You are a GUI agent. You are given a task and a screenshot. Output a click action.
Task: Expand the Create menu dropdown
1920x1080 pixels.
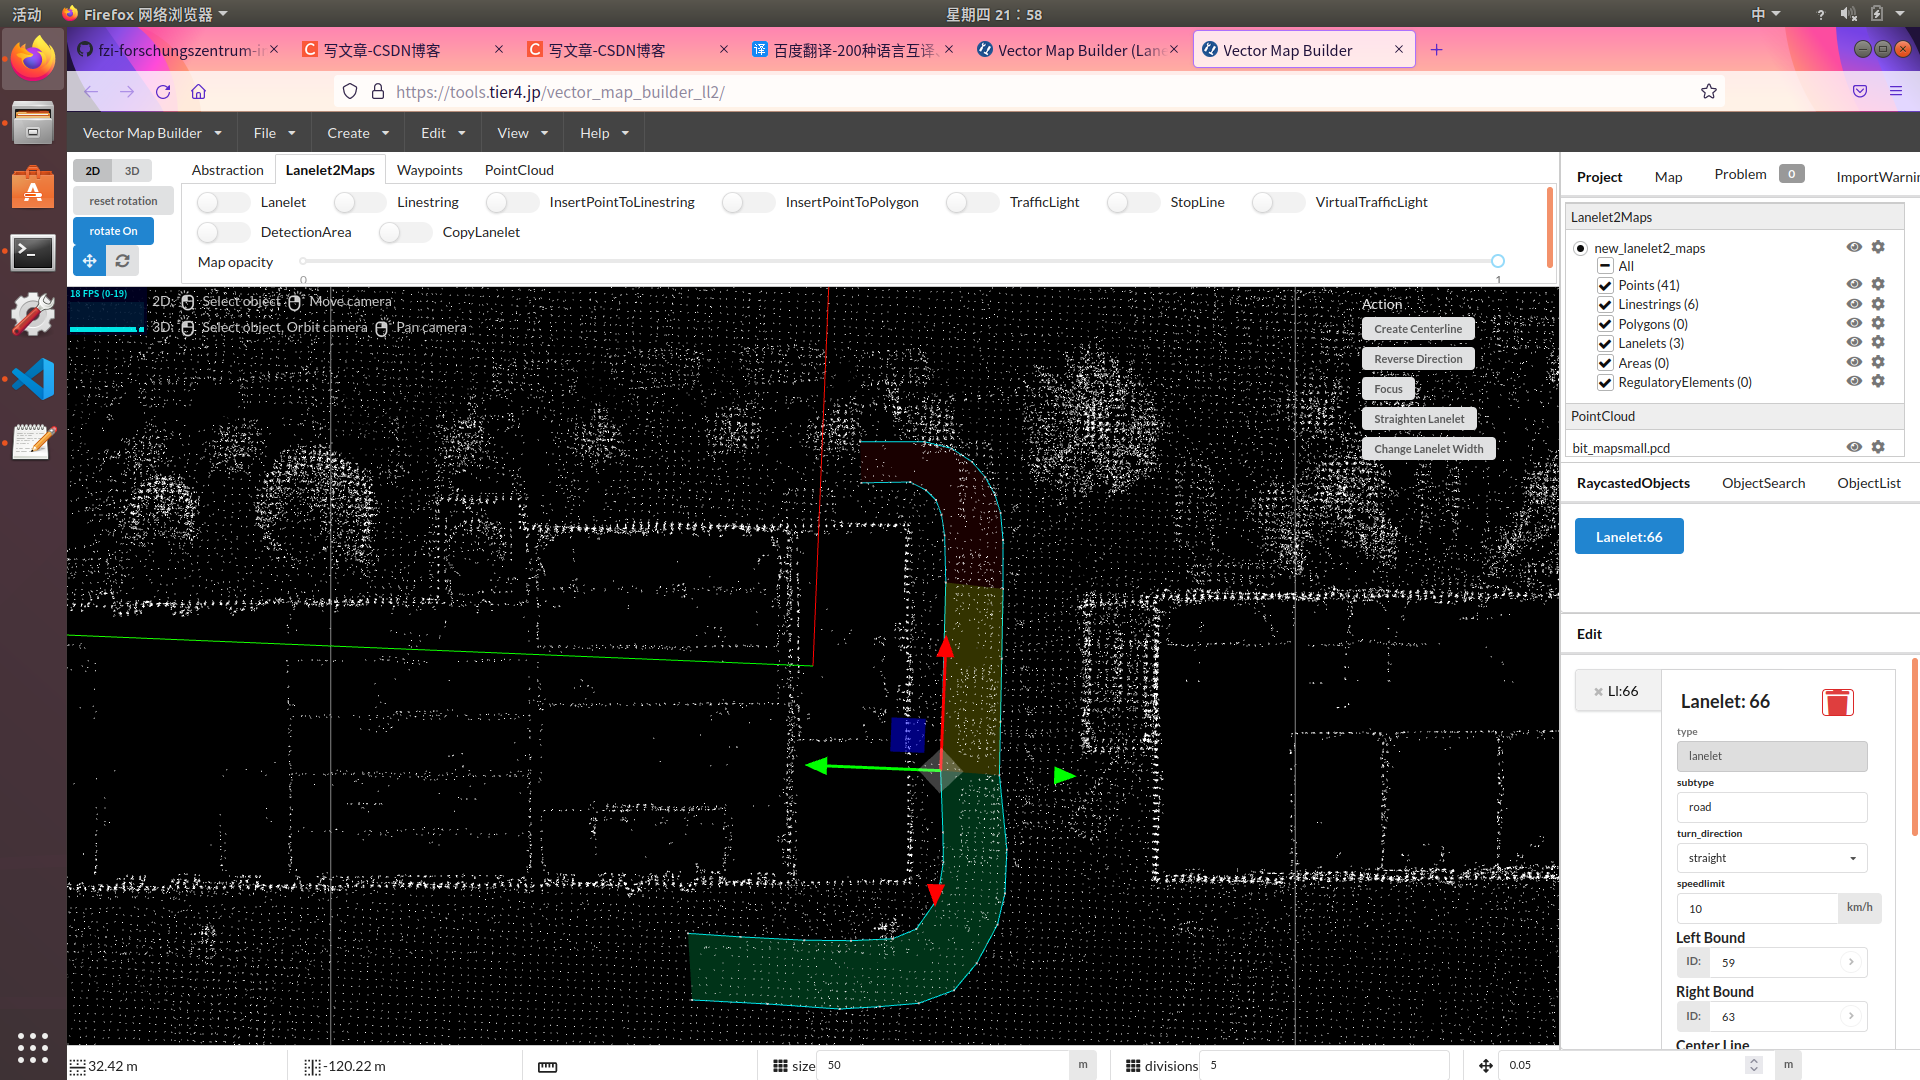coord(357,133)
